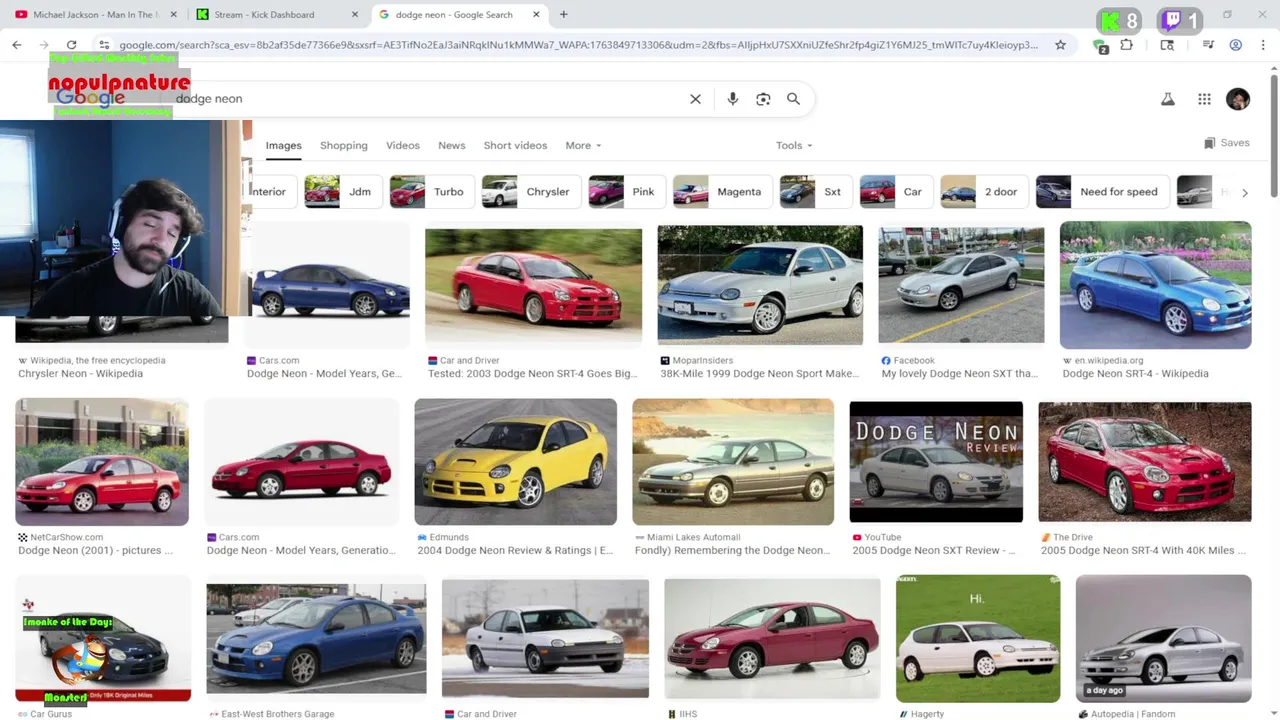Open yellow Neon Edmunds image
Image resolution: width=1280 pixels, height=720 pixels.
click(516, 462)
